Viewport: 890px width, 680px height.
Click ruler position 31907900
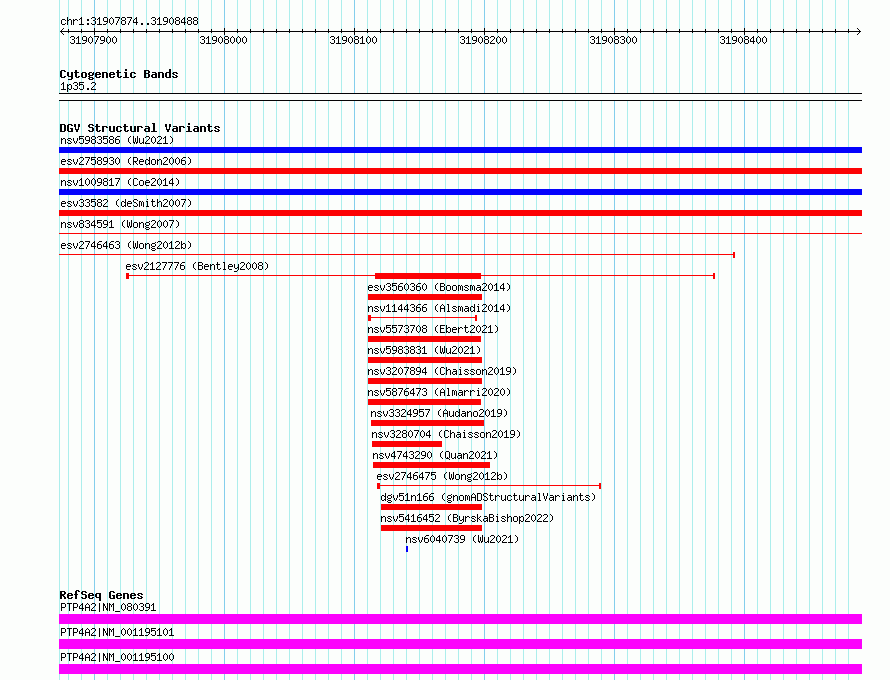[94, 40]
